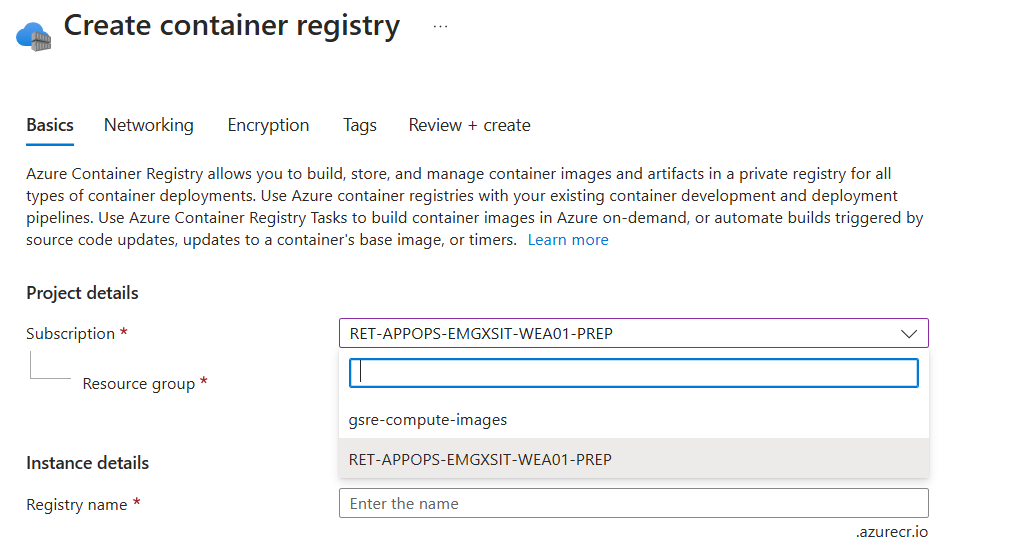
Task: Select the Project details heading
Action: (82, 293)
